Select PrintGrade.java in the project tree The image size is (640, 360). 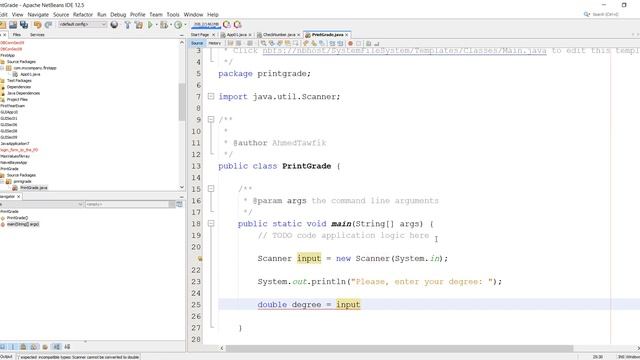click(34, 188)
